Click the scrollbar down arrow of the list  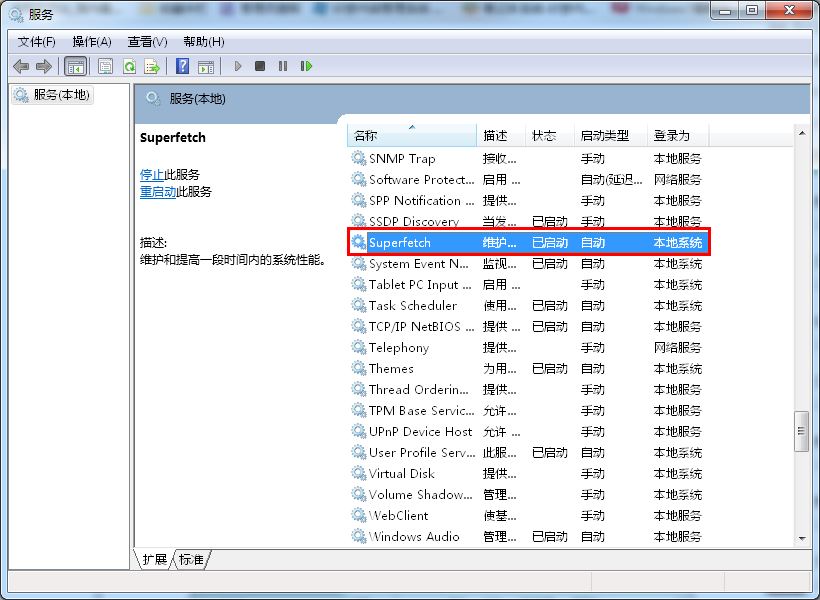[x=802, y=538]
